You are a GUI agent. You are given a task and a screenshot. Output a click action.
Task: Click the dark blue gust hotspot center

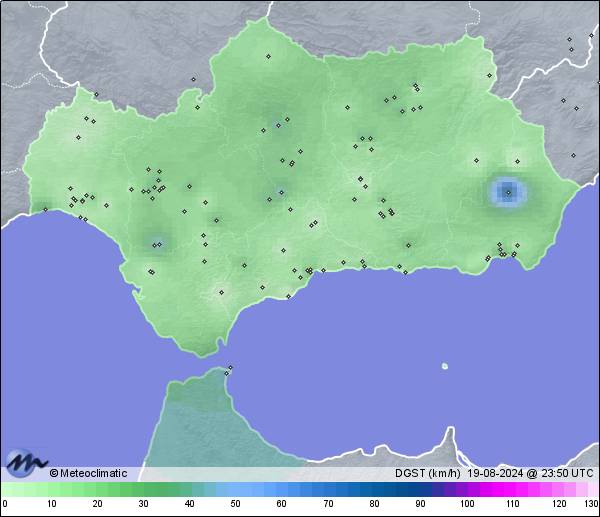pos(508,191)
